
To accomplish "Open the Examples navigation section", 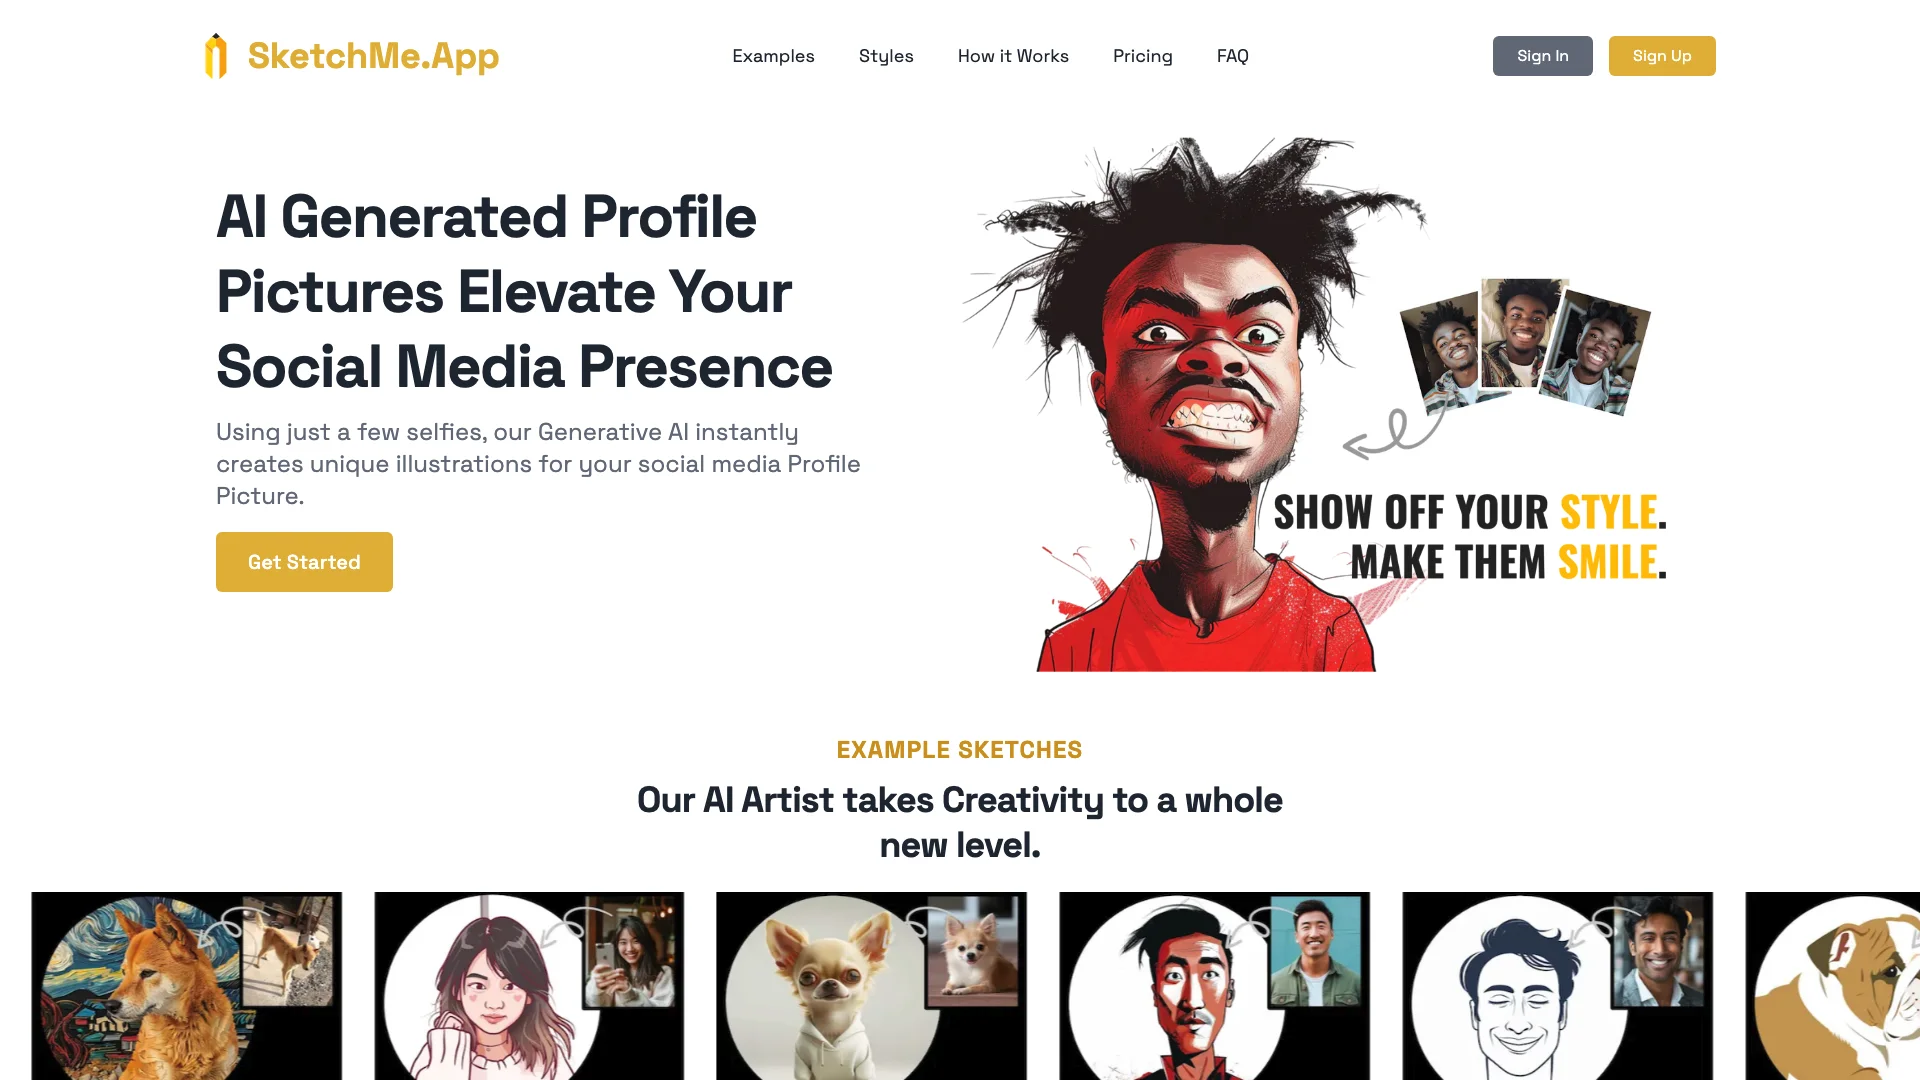I will [x=773, y=55].
